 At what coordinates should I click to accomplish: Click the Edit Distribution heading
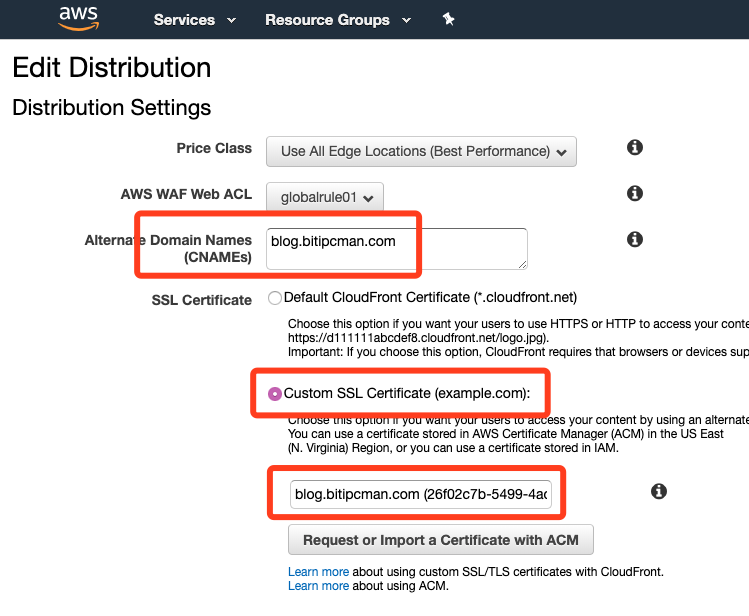[x=112, y=68]
